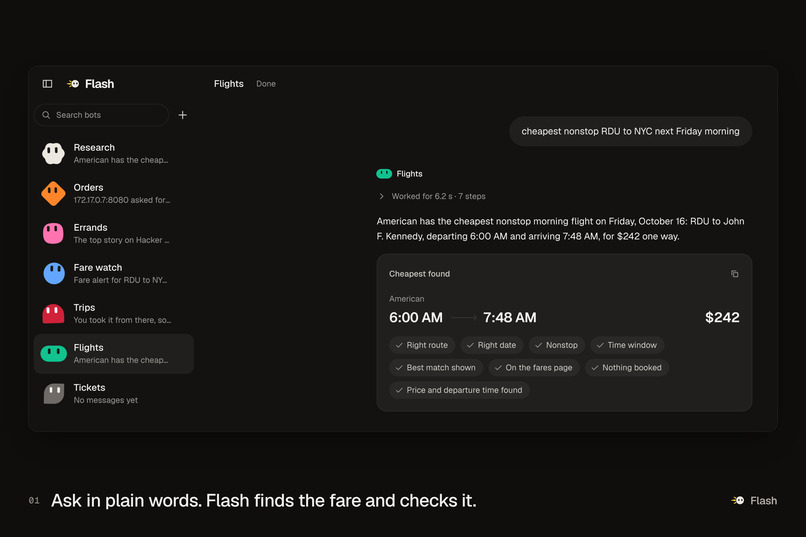Click the 'Best match shown' check chip
806x537 pixels.
tap(436, 368)
